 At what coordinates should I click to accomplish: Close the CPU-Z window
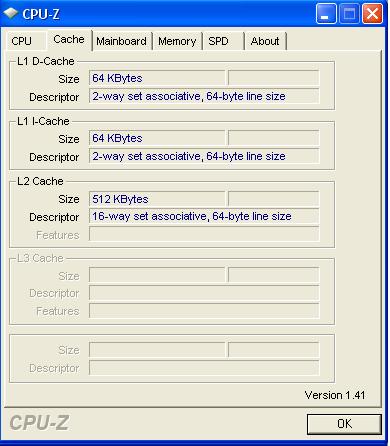372,14
